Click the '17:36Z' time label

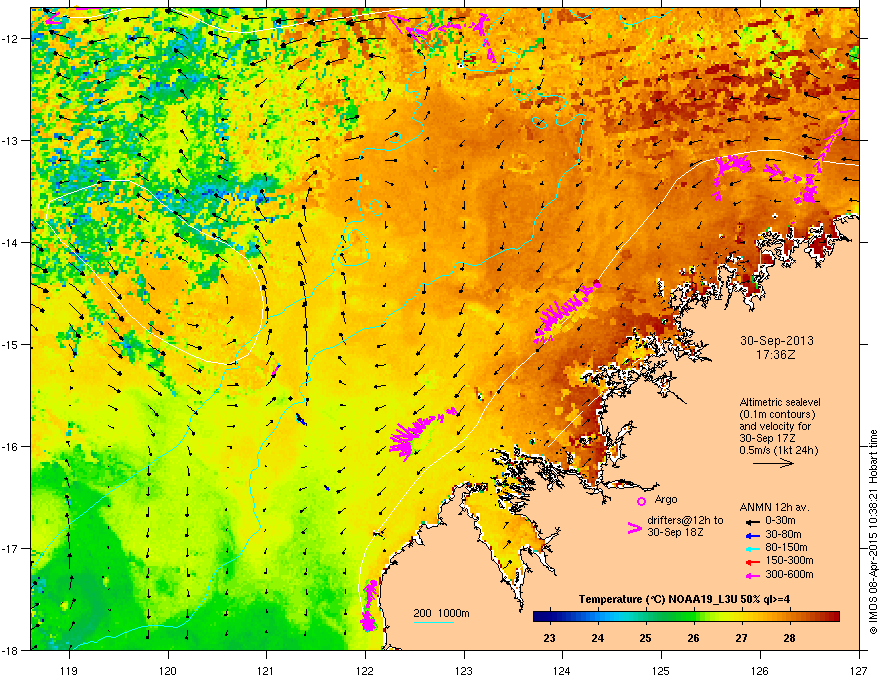776,355
